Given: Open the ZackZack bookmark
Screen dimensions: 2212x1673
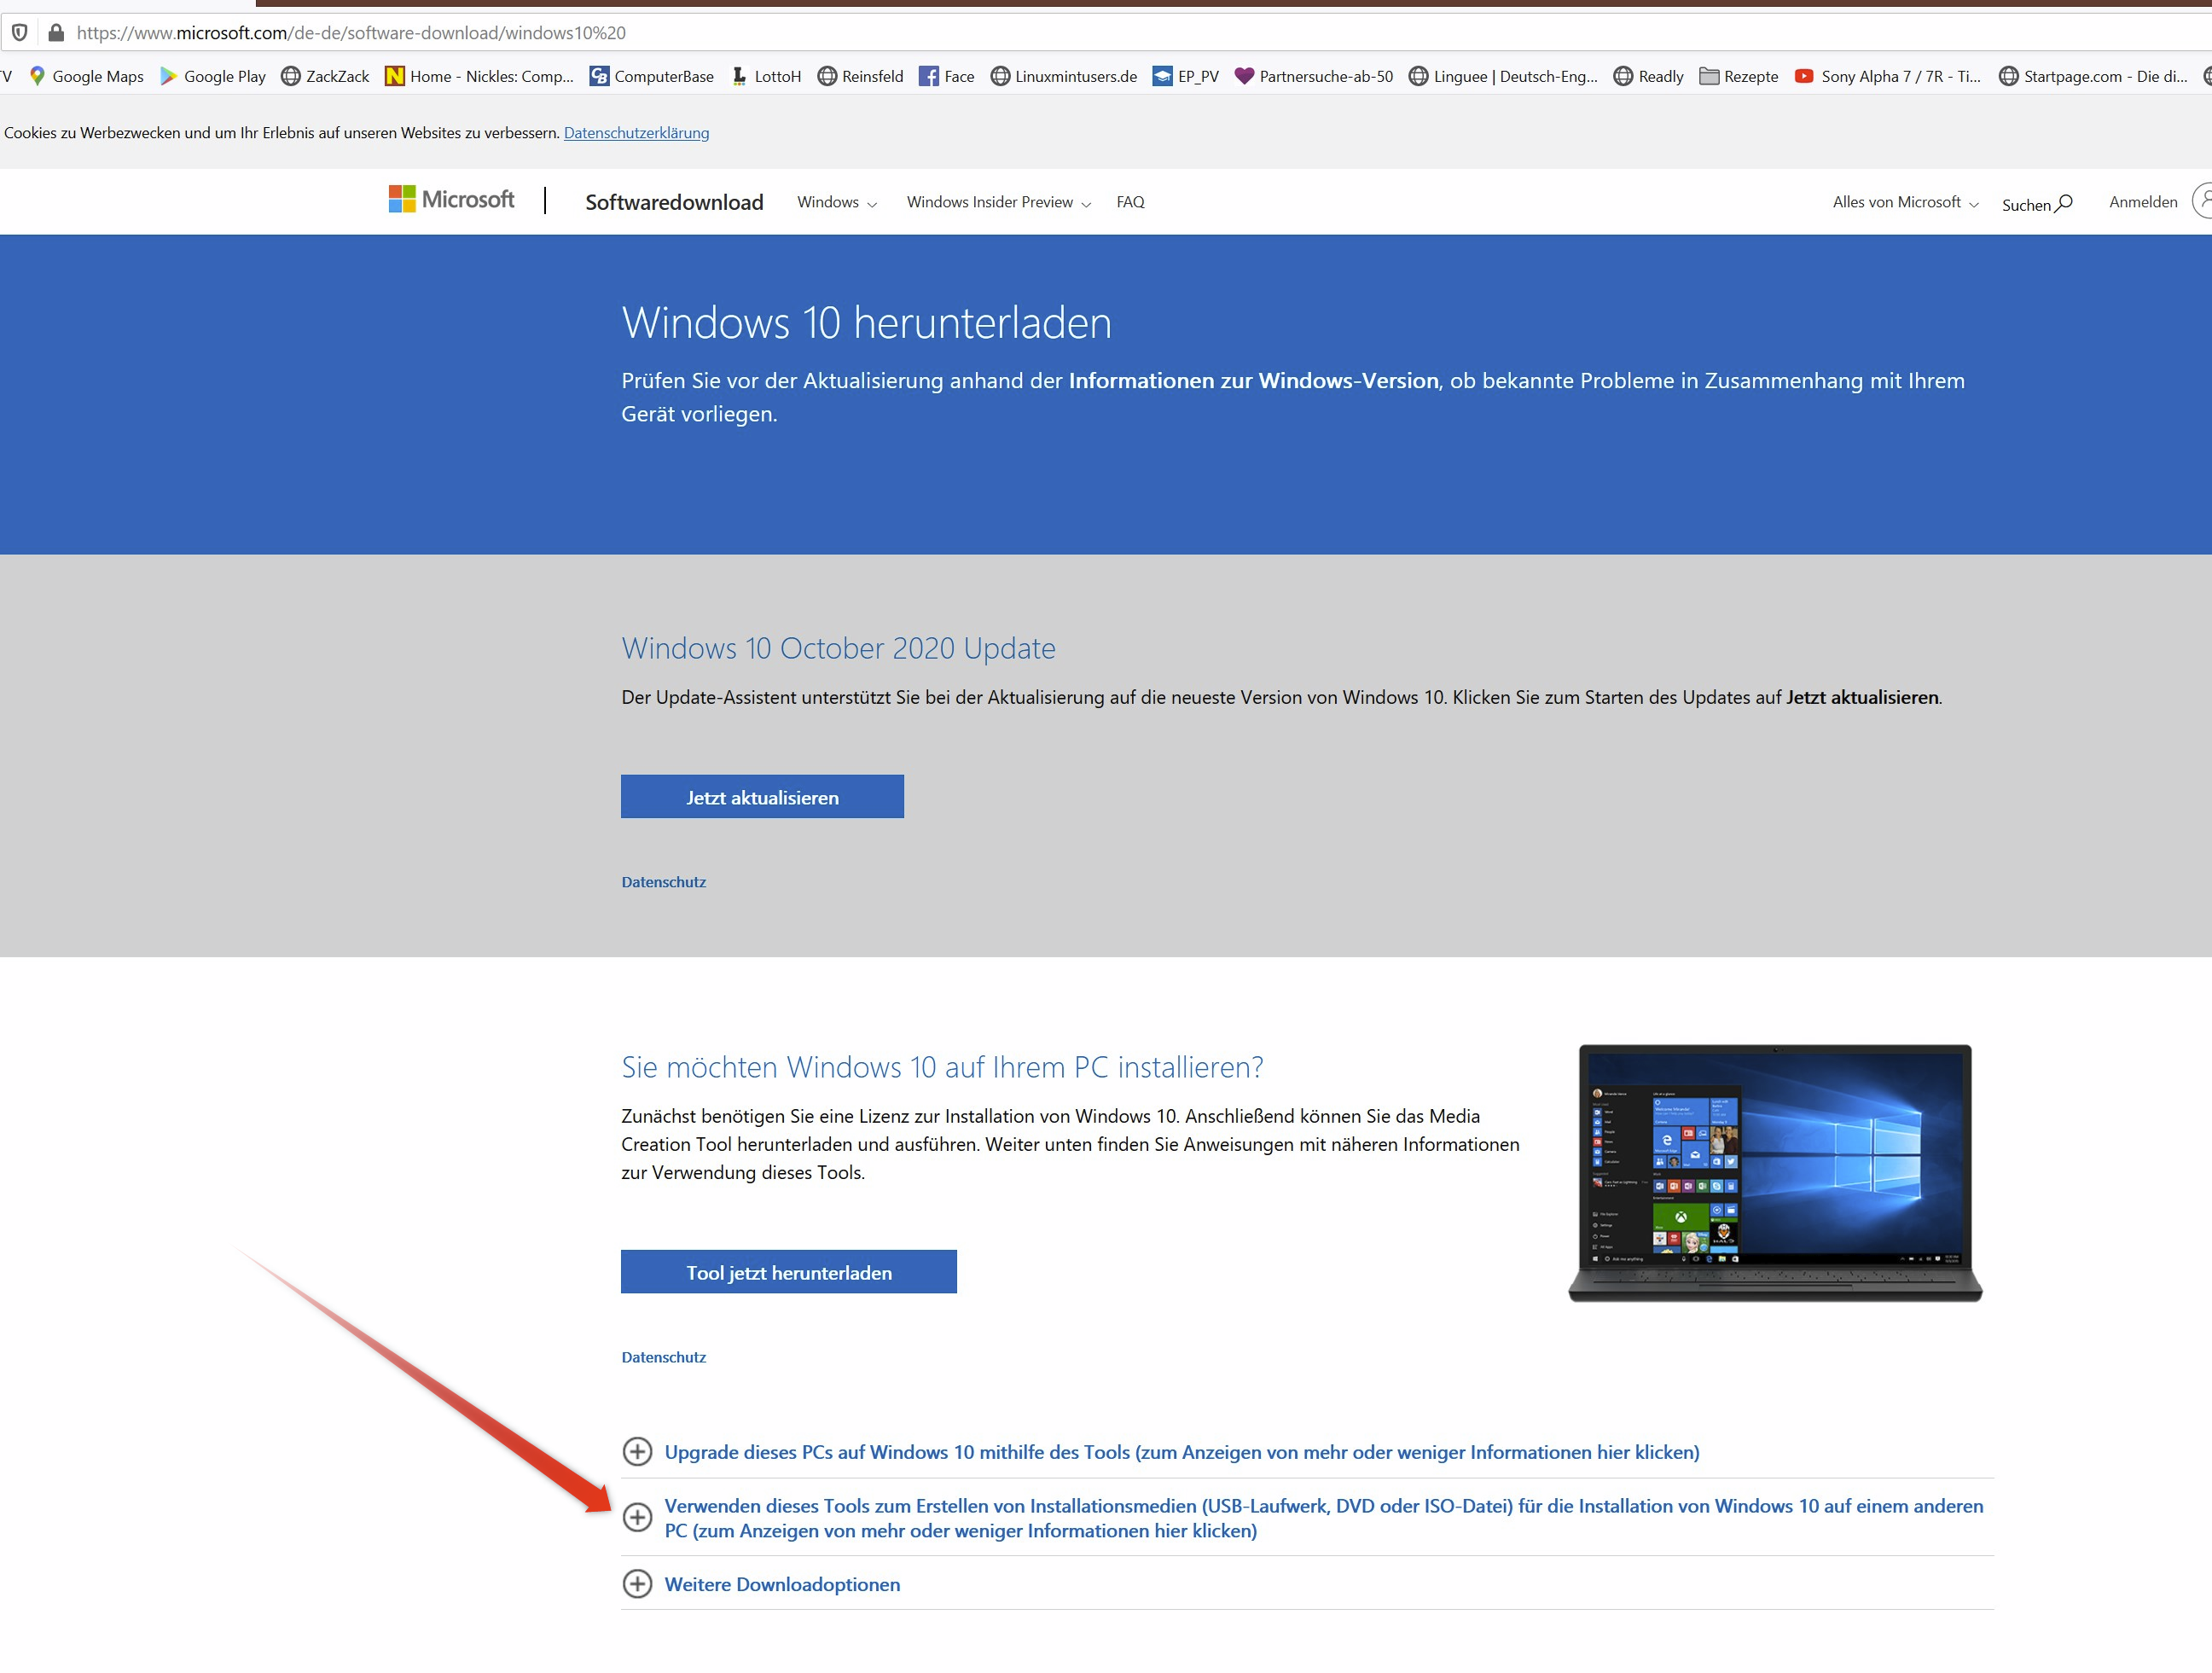Looking at the screenshot, I should point(325,76).
